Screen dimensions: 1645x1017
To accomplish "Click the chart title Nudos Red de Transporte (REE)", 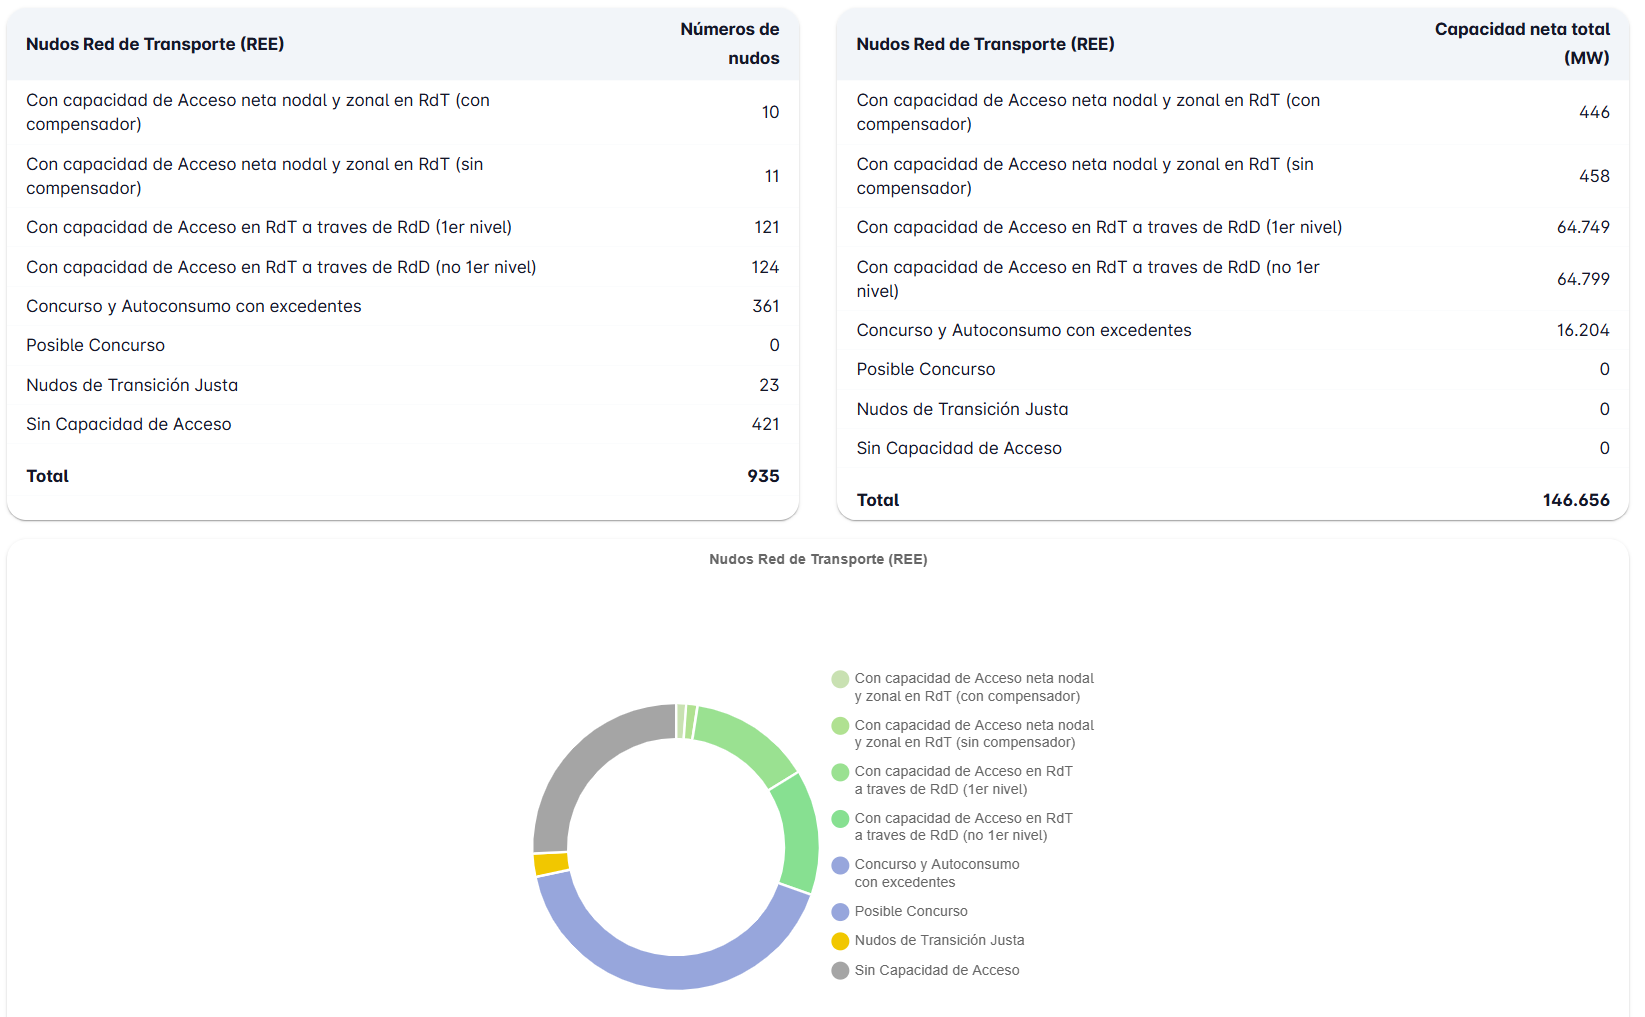I will (x=818, y=560).
